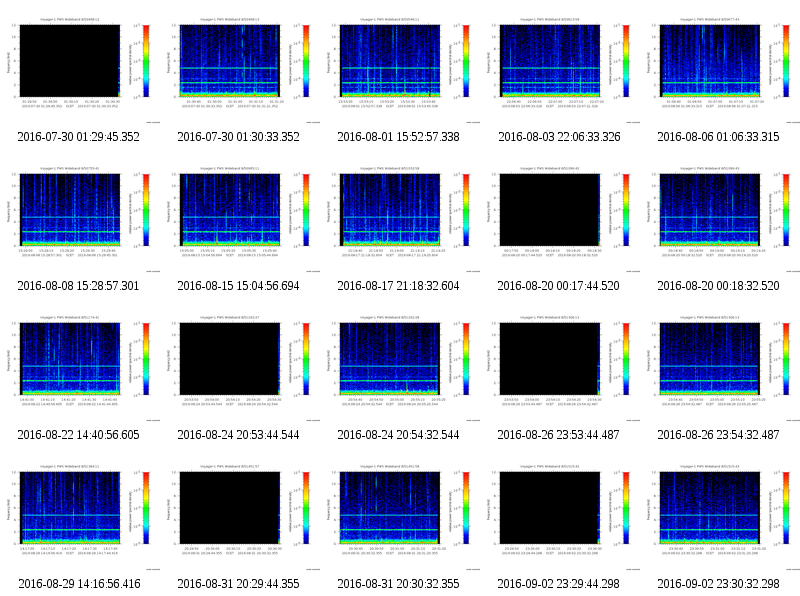800x596 pixels.
Task: Choose the label reading "2016-08-29 14:16:56.416"
Action: 80,584
